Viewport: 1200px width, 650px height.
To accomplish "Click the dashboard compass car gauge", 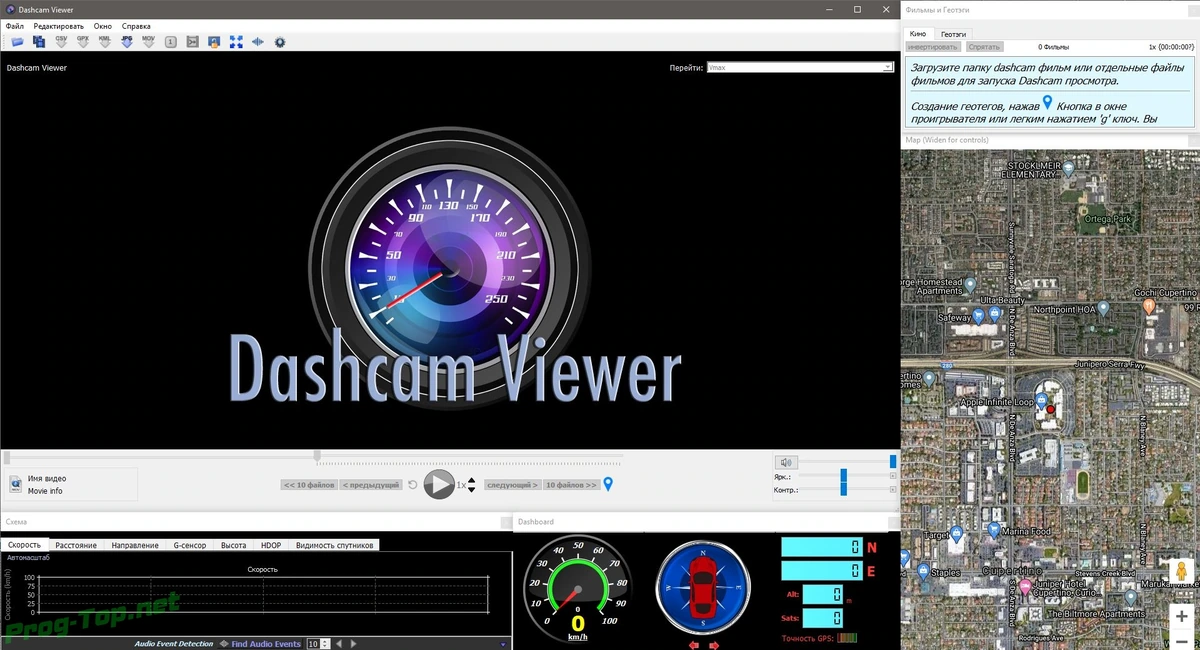I will 702,586.
